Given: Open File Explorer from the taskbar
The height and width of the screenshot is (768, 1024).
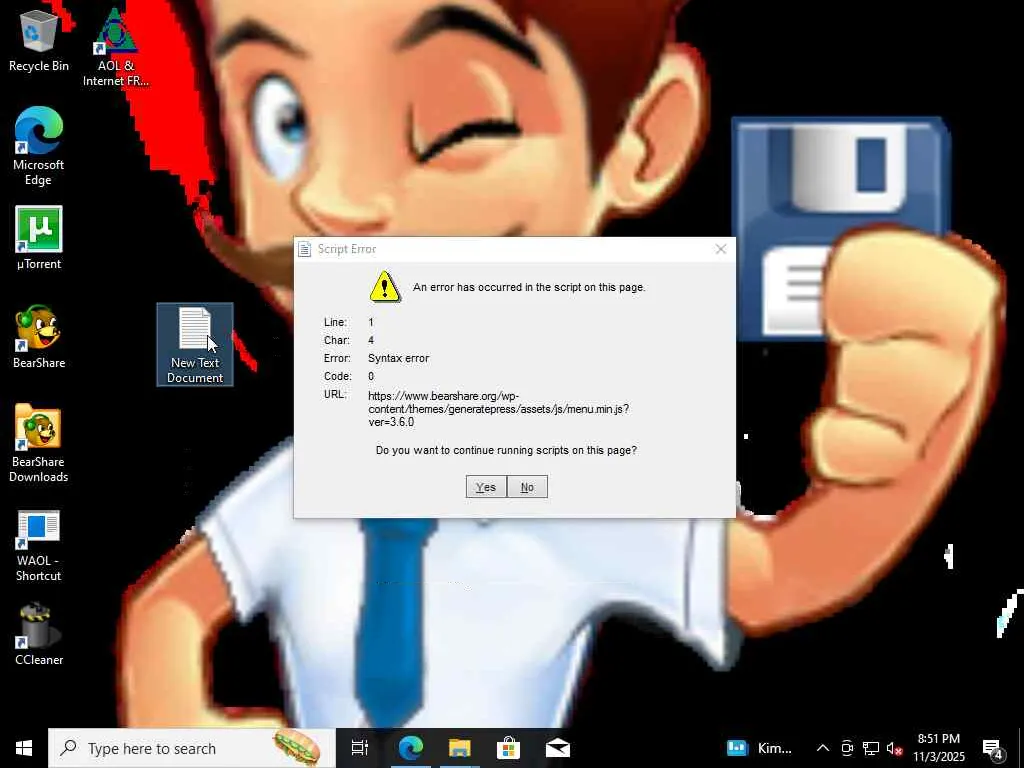Looking at the screenshot, I should [460, 748].
